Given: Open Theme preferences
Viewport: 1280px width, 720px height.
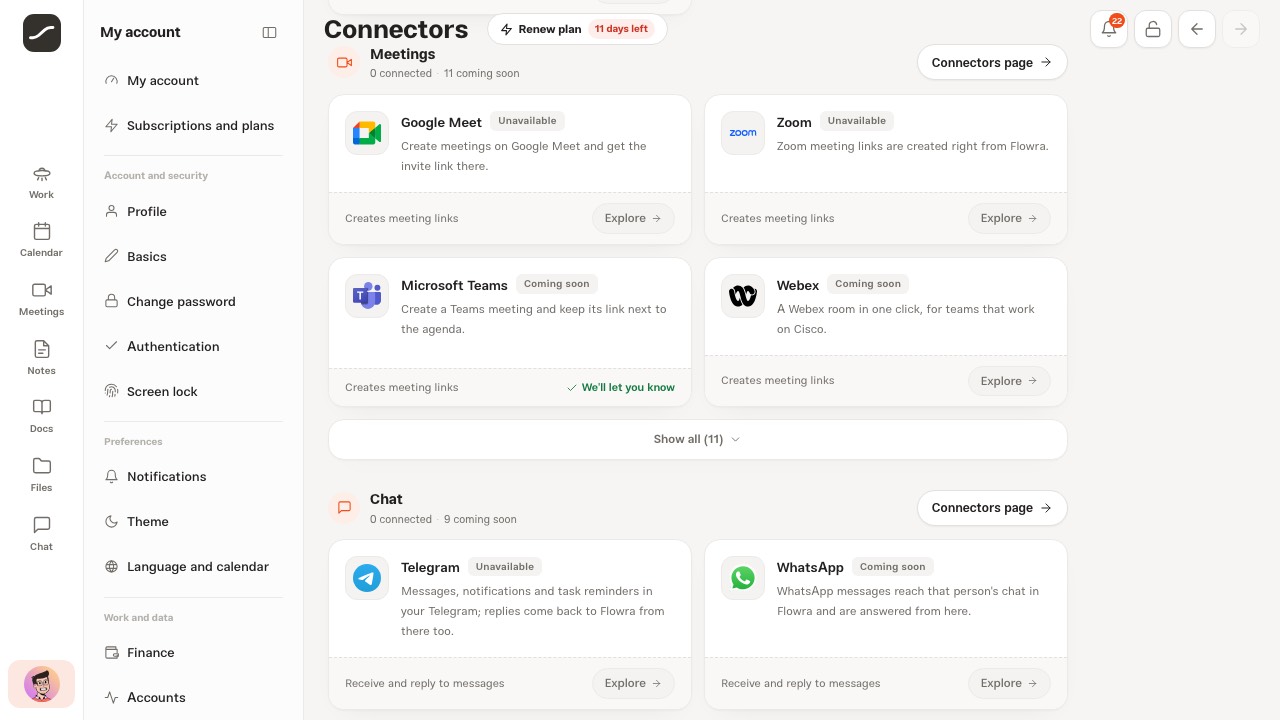Looking at the screenshot, I should point(193,522).
